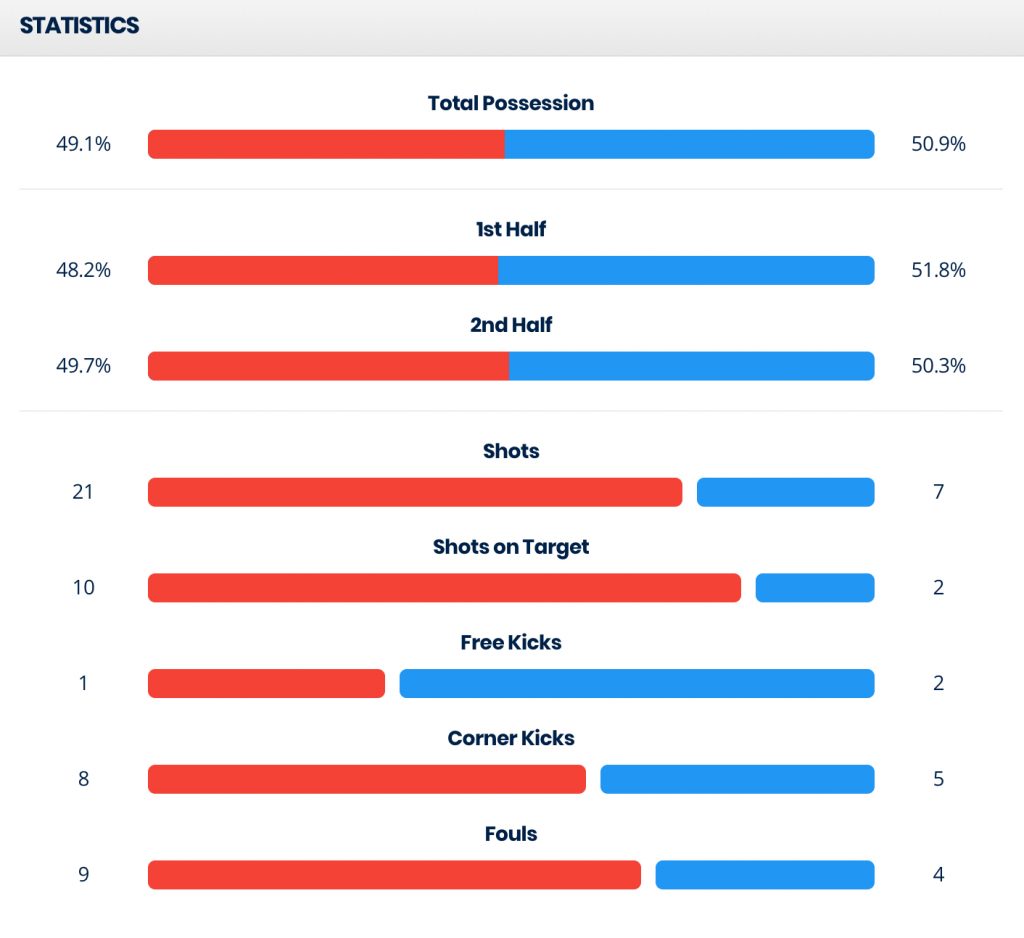Viewport: 1024px width, 938px height.
Task: Click the blue Shots on Target bar
Action: pyautogui.click(x=814, y=588)
